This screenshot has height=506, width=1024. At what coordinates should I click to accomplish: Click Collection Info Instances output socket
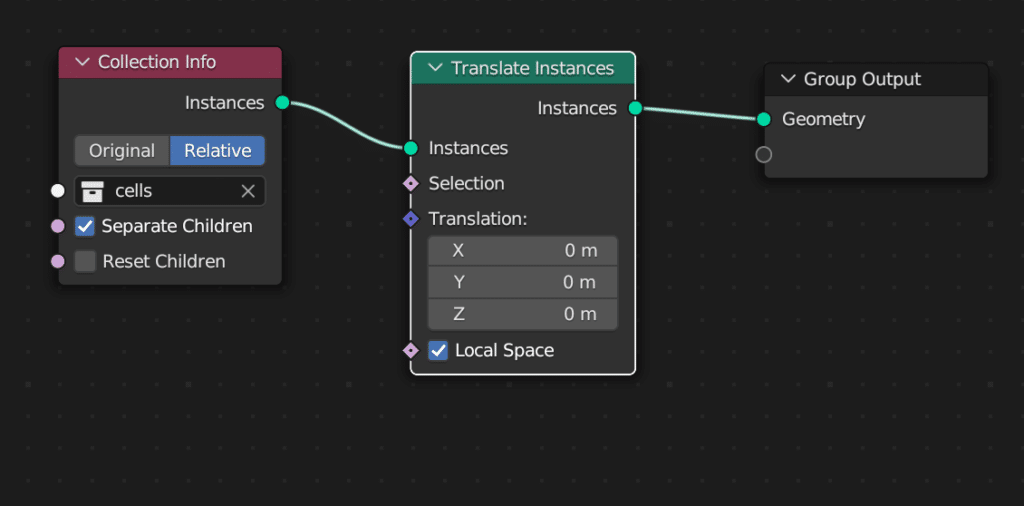(282, 103)
